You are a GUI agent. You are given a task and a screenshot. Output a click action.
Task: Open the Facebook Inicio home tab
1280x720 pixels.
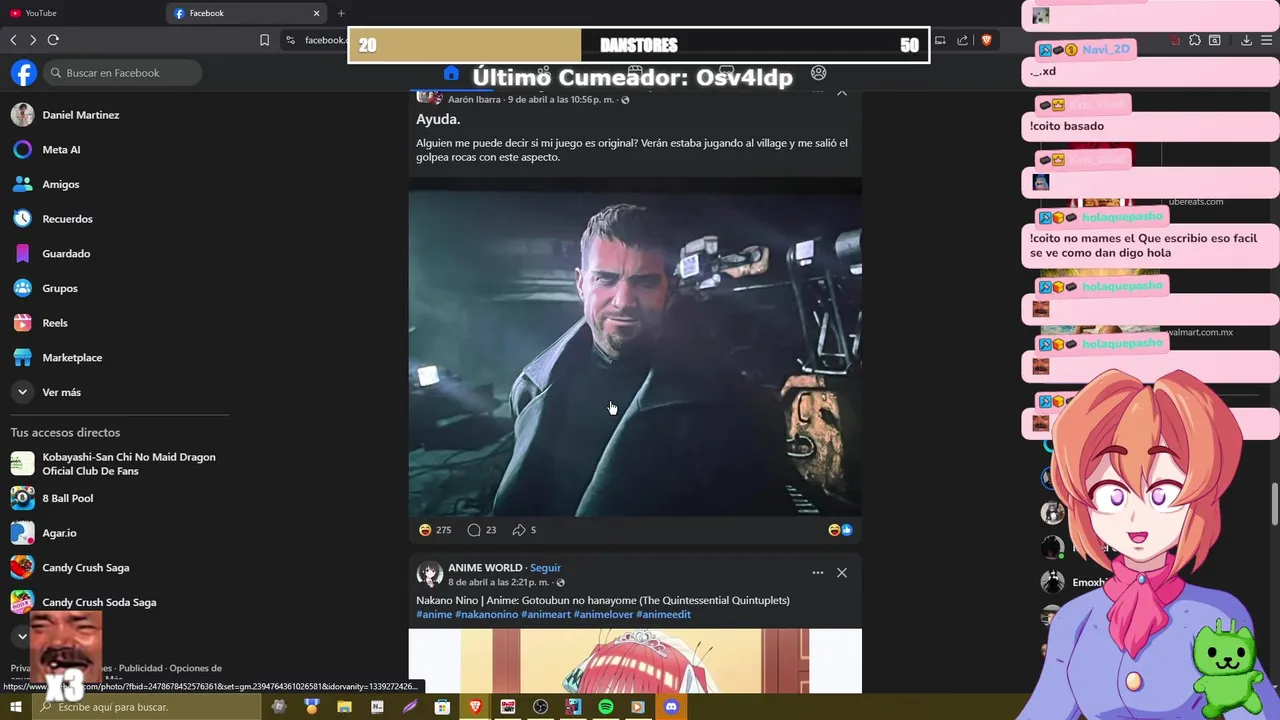(451, 73)
